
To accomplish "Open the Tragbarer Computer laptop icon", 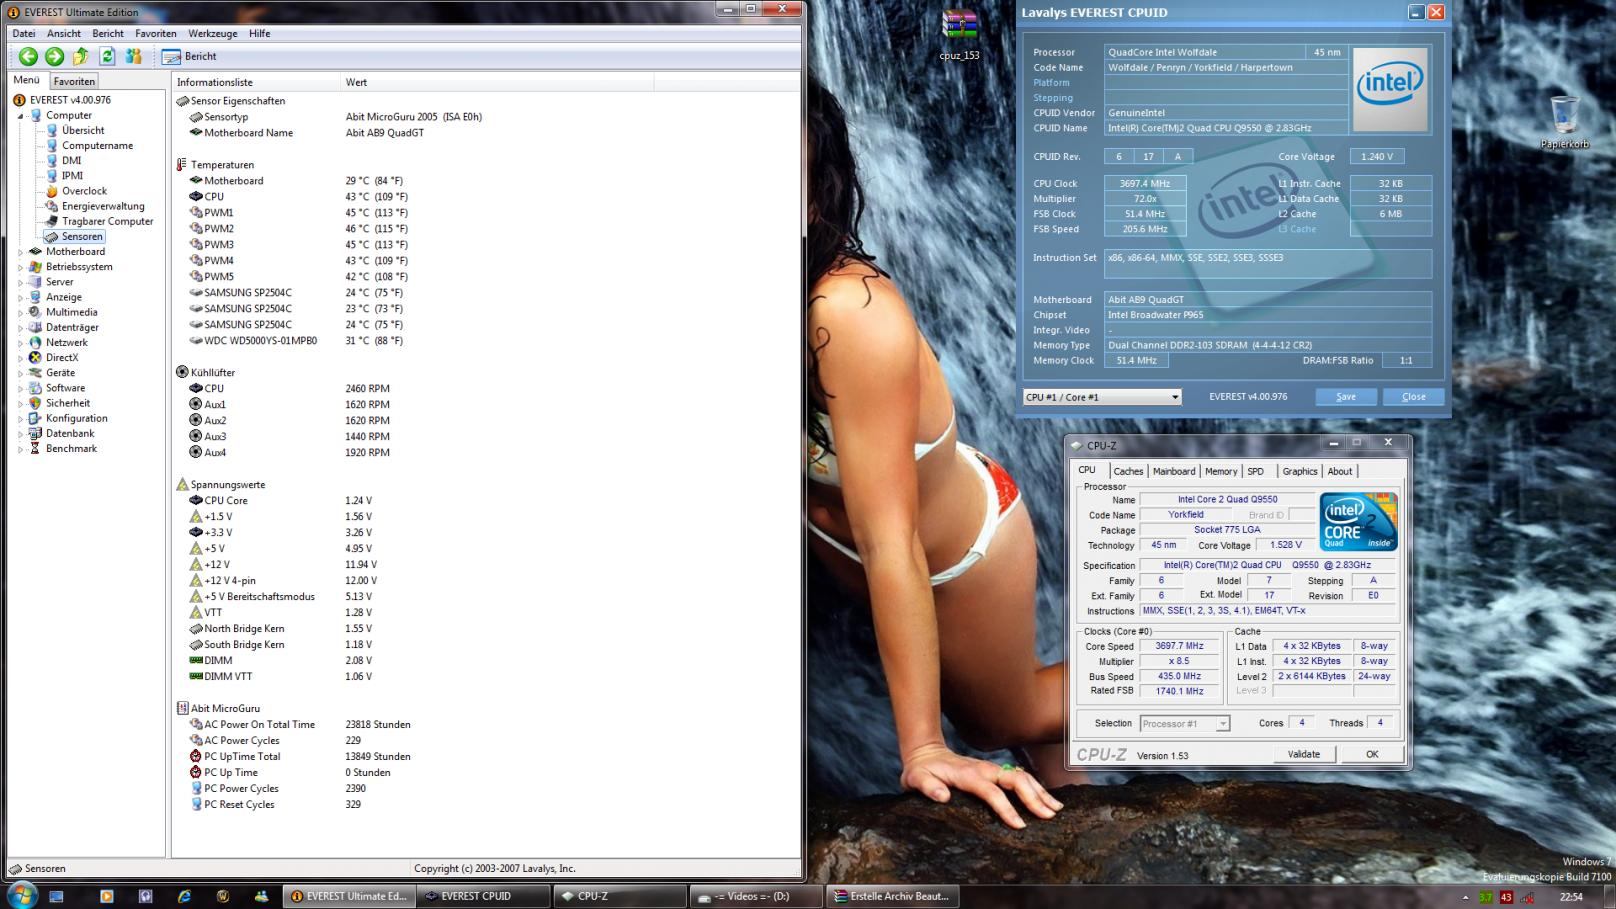I will 52,221.
